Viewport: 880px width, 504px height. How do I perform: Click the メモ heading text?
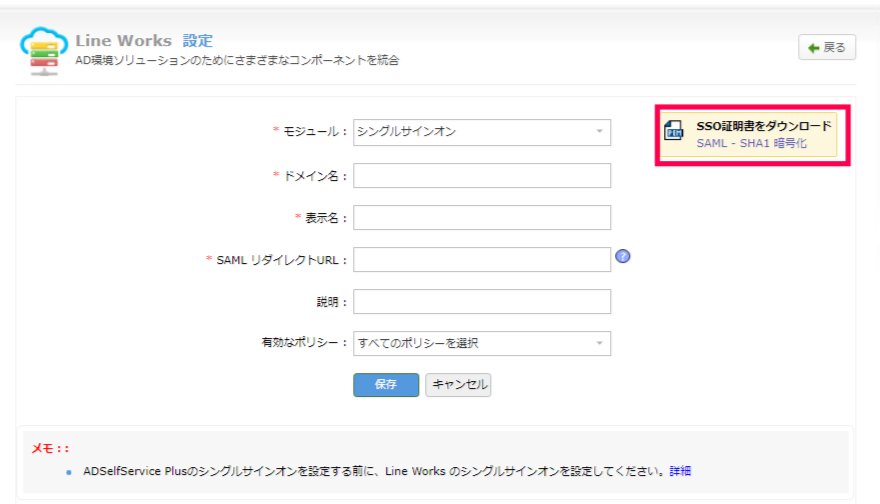coord(50,448)
